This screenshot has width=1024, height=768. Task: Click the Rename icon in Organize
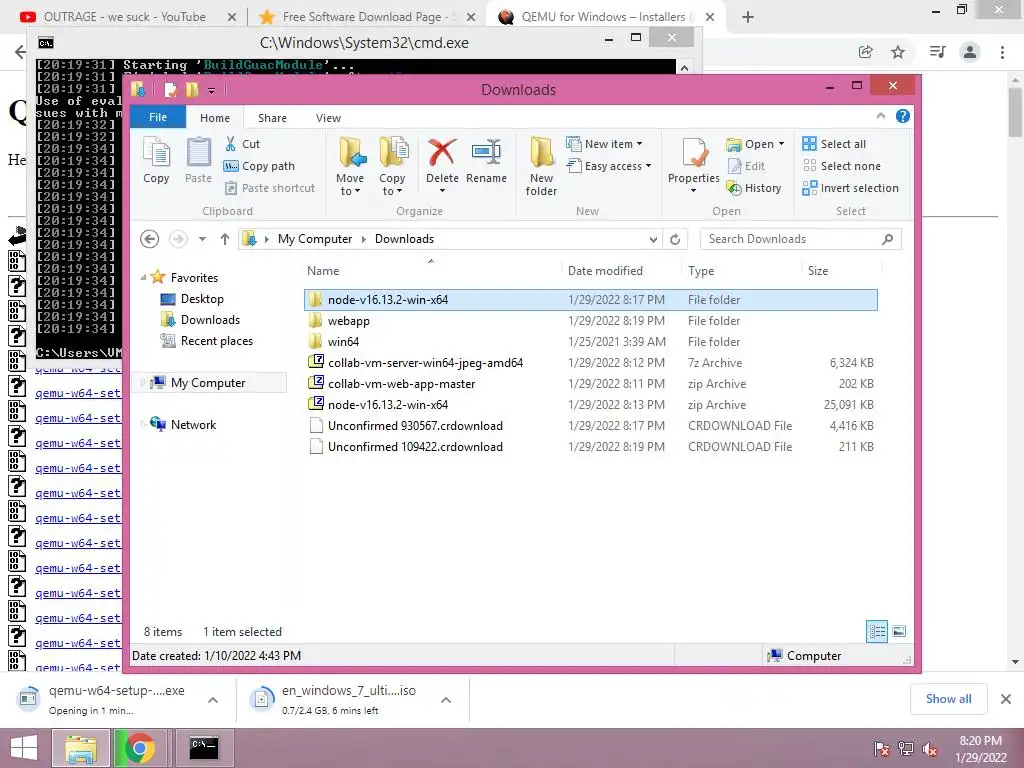(x=487, y=161)
